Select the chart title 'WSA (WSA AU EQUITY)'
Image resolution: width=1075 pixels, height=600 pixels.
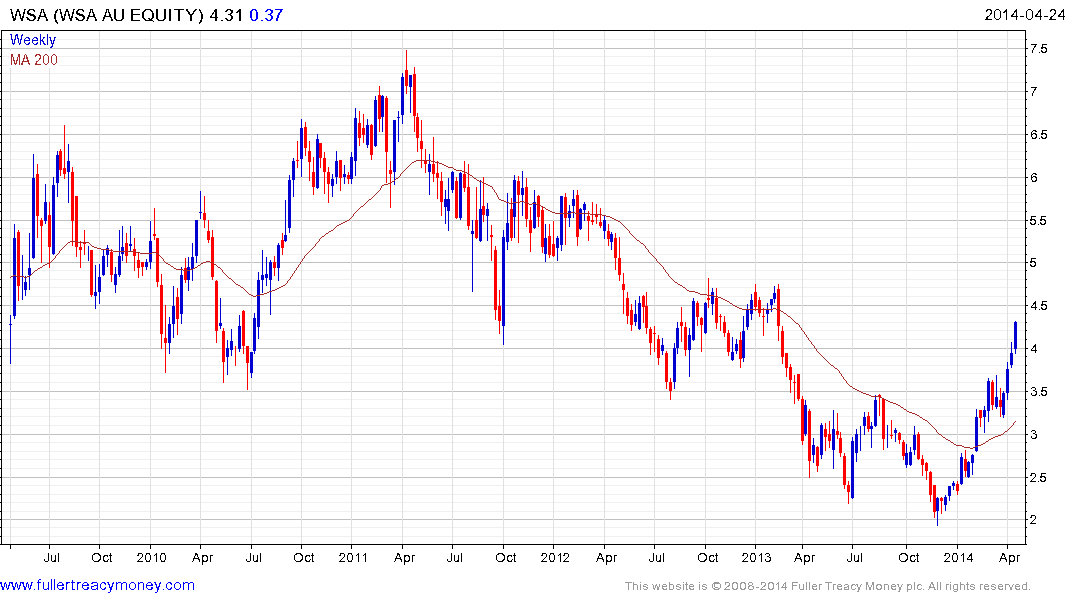coord(106,15)
